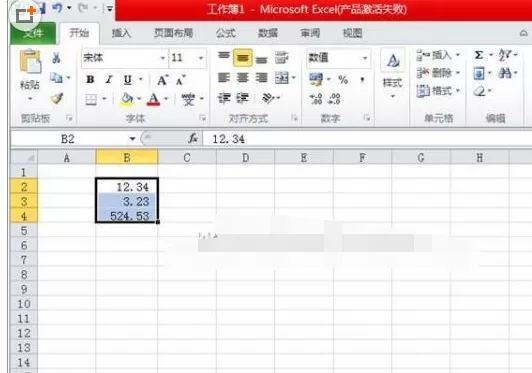Open Customize Quick Access Toolbar dropdown
This screenshot has height=373, width=532.
[x=110, y=9]
